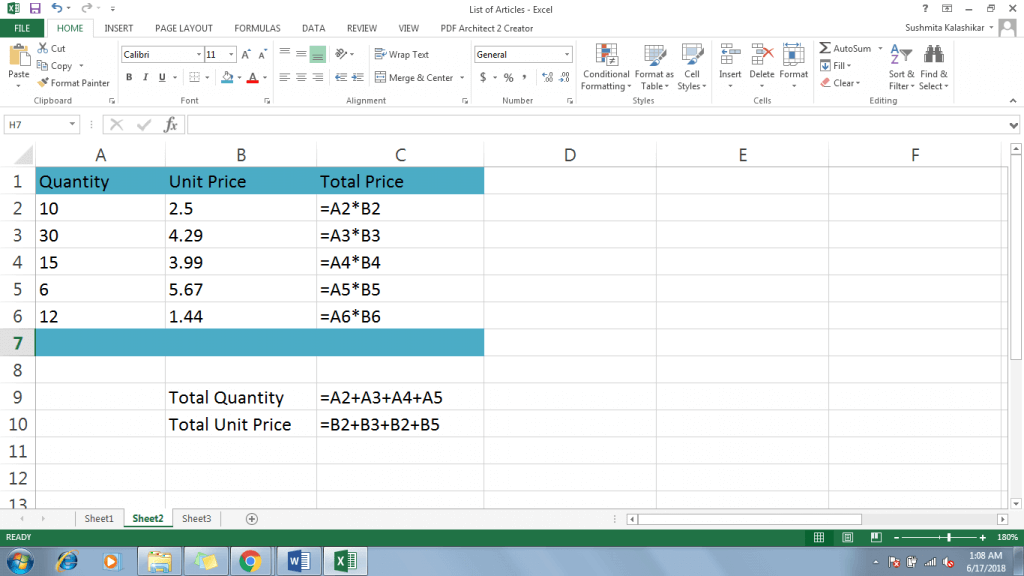Click the Format cells icon

click(x=793, y=56)
